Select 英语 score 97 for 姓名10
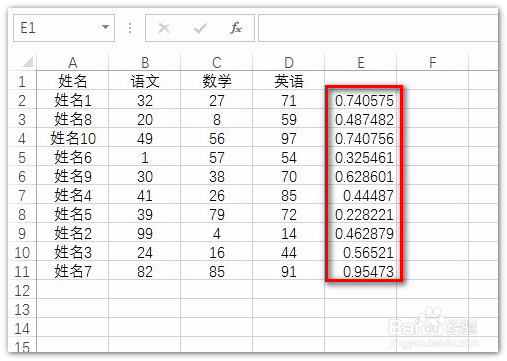Viewport: 507px width, 361px height. (x=288, y=138)
